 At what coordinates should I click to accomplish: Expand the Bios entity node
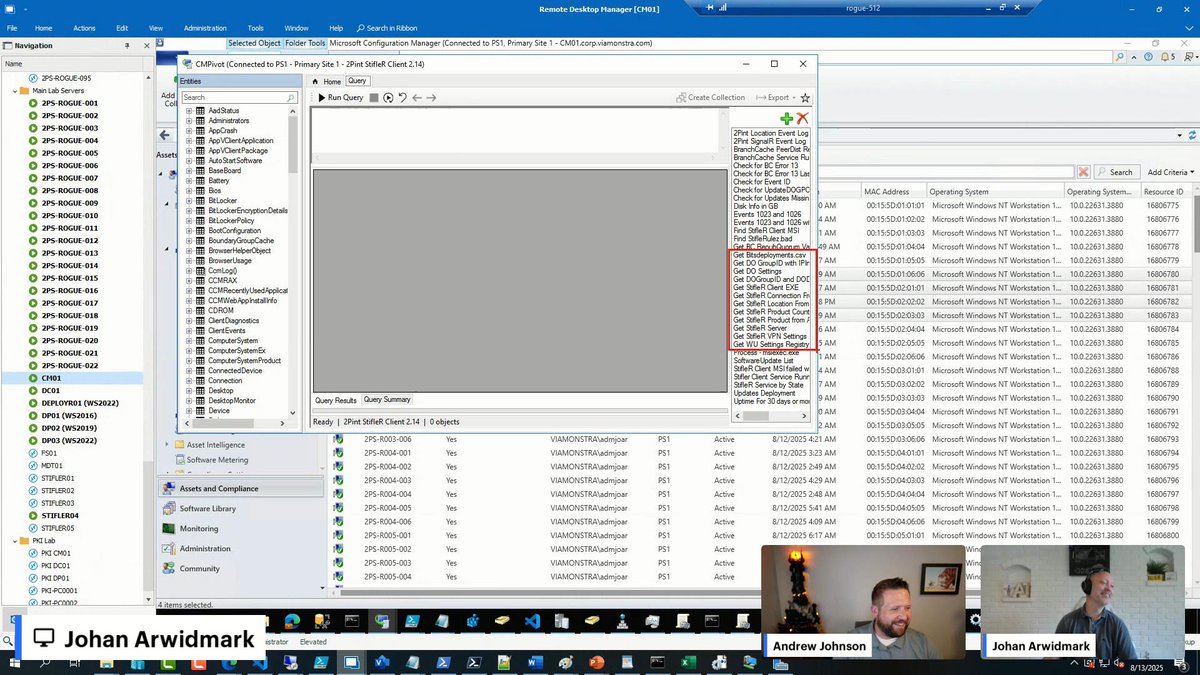189,191
